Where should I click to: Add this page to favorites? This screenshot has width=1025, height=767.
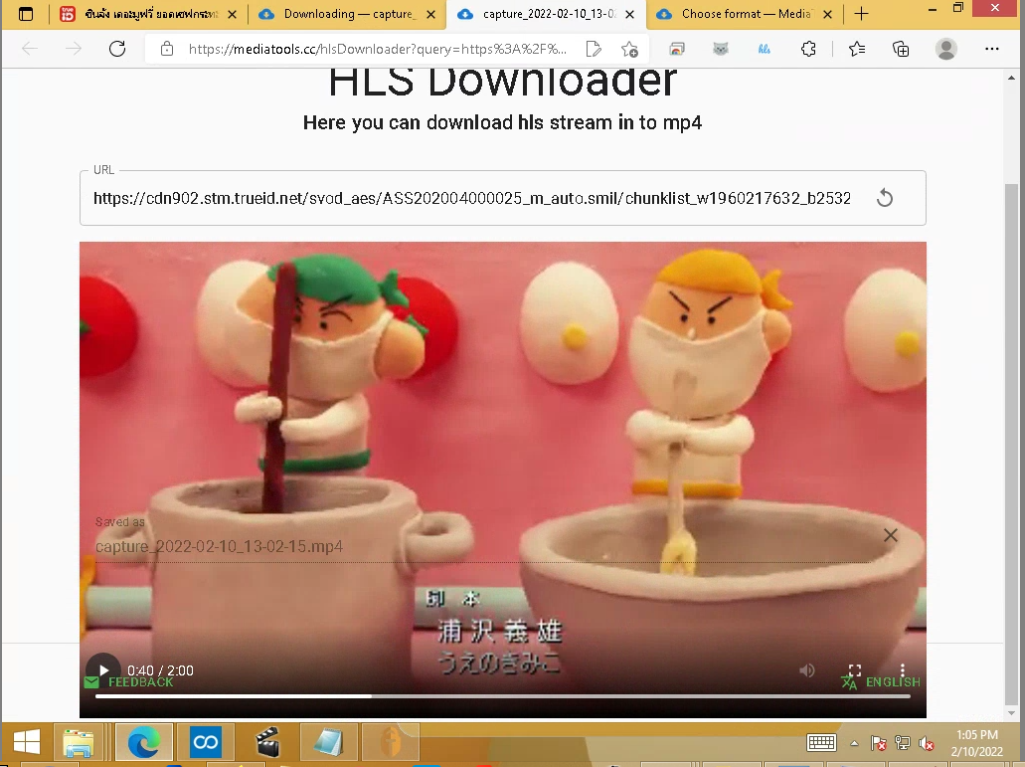click(x=630, y=48)
